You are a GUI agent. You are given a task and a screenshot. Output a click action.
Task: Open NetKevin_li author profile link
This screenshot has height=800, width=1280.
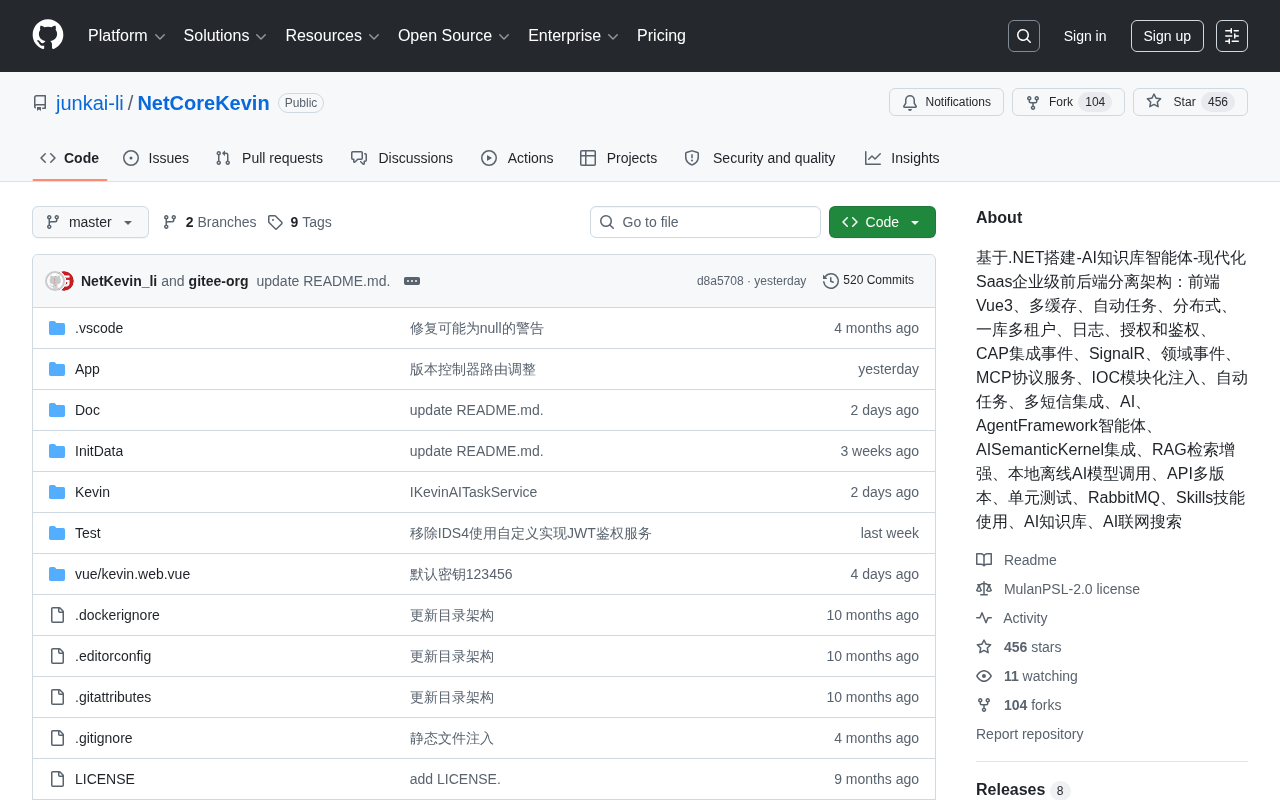119,281
